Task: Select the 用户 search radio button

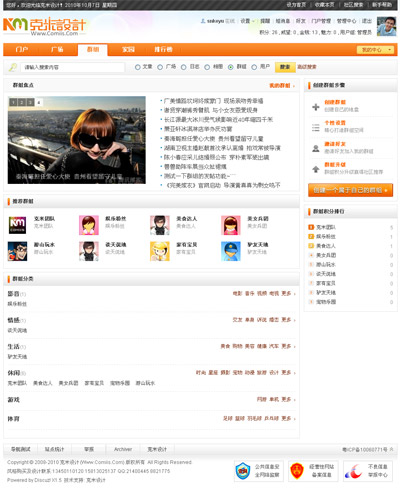Action: click(x=254, y=67)
